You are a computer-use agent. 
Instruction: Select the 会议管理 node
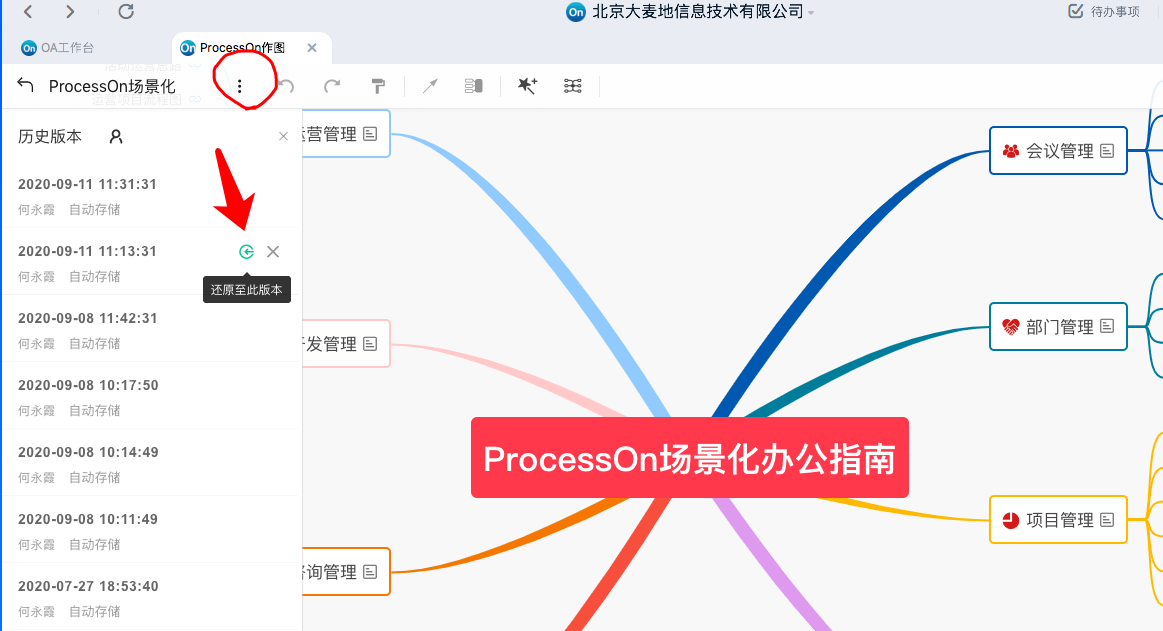point(1058,151)
